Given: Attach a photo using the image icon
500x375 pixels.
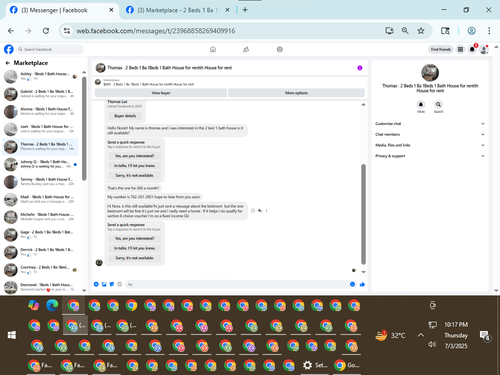Looking at the screenshot, I should (x=104, y=284).
